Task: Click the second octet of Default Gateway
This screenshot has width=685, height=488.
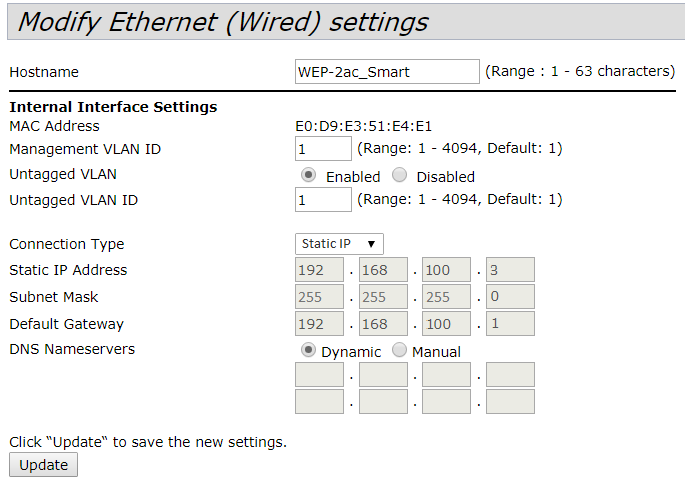Action: point(383,324)
